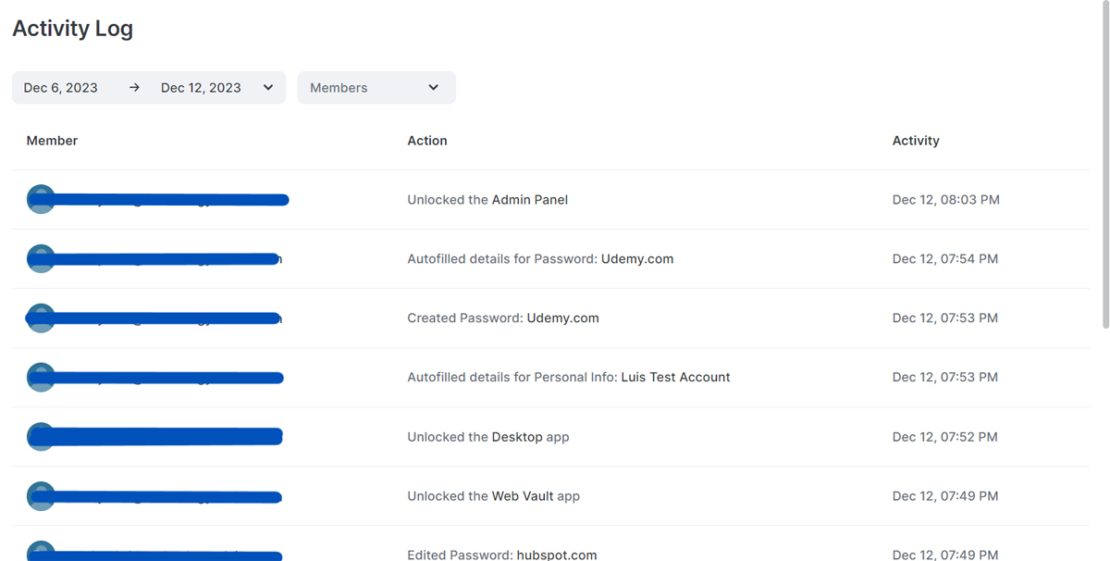The height and width of the screenshot is (561, 1110).
Task: Open hubspot.com in the Edited Password entry
Action: coord(556,555)
